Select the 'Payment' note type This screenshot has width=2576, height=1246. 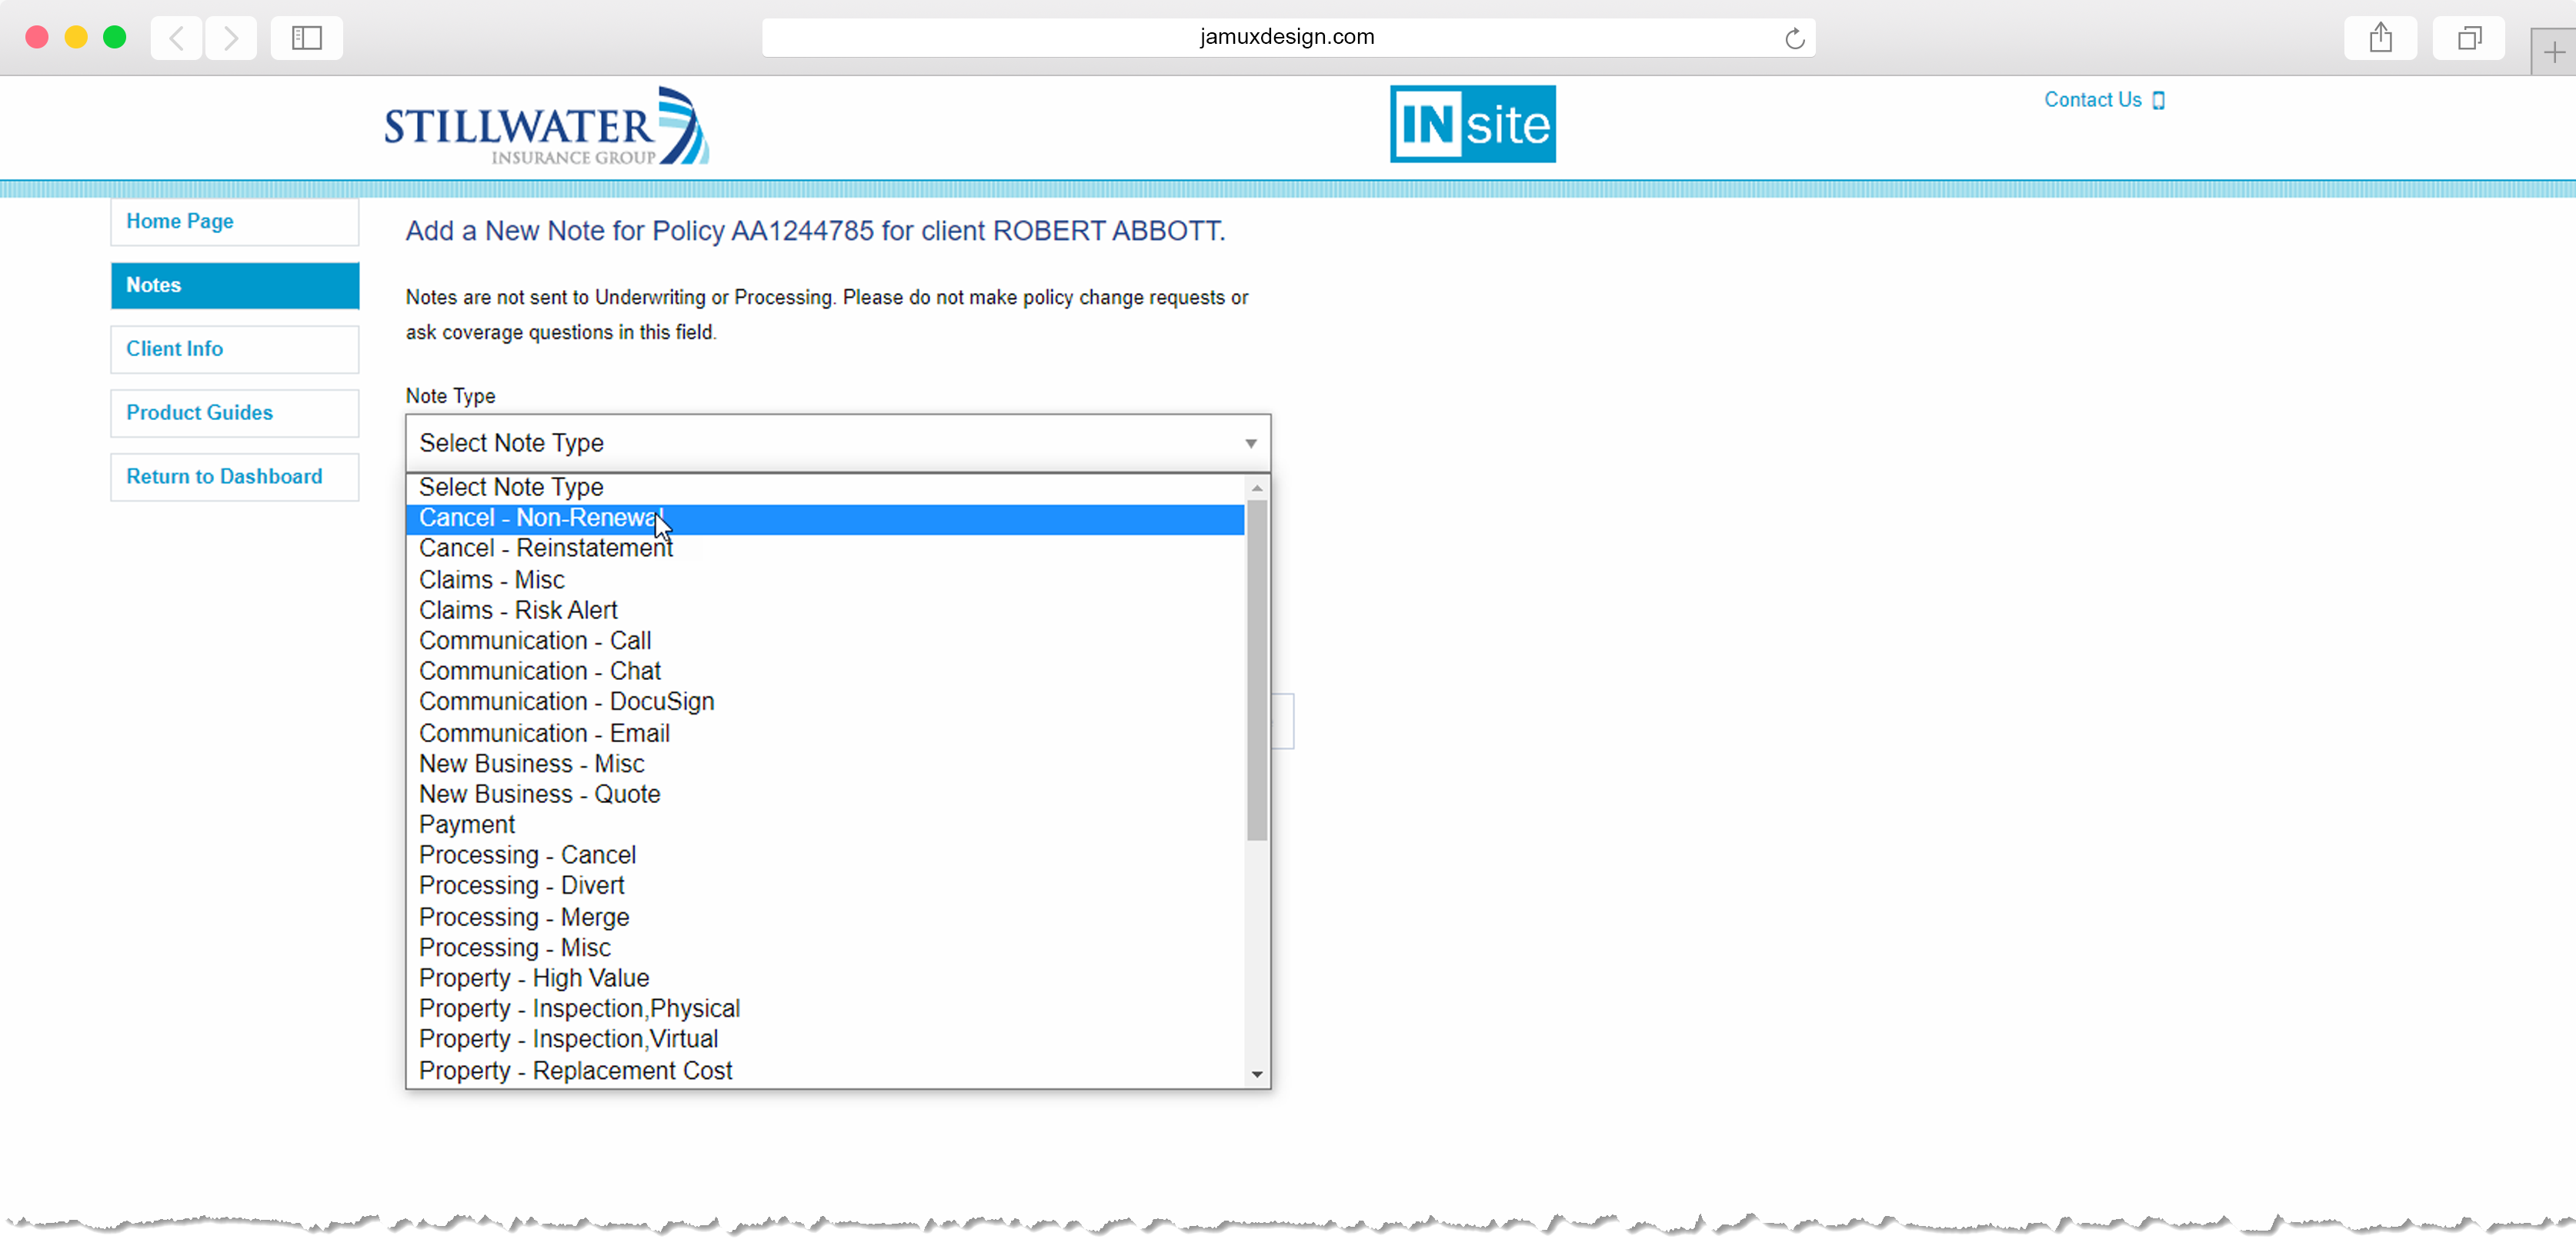click(825, 825)
